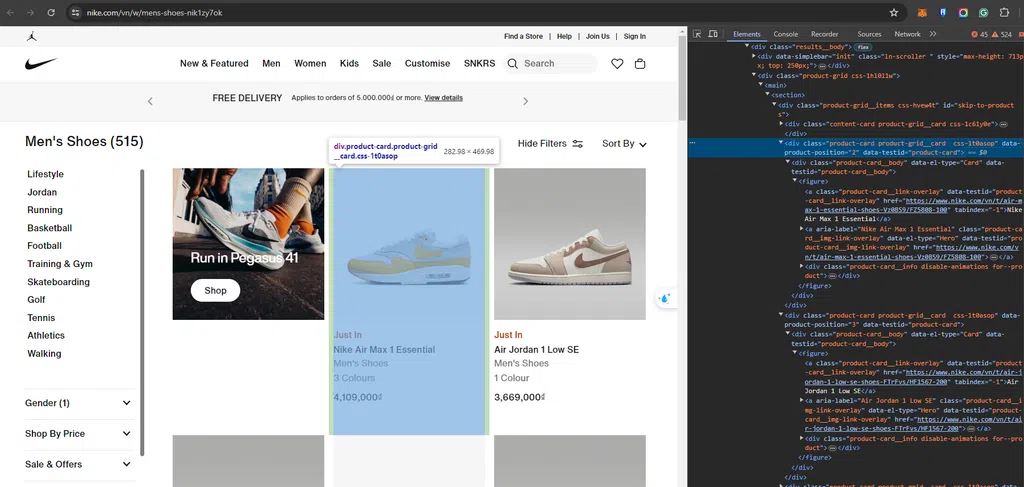Select the DevTools inspect element tool
Screen dimensions: 1024x487
(697, 34)
